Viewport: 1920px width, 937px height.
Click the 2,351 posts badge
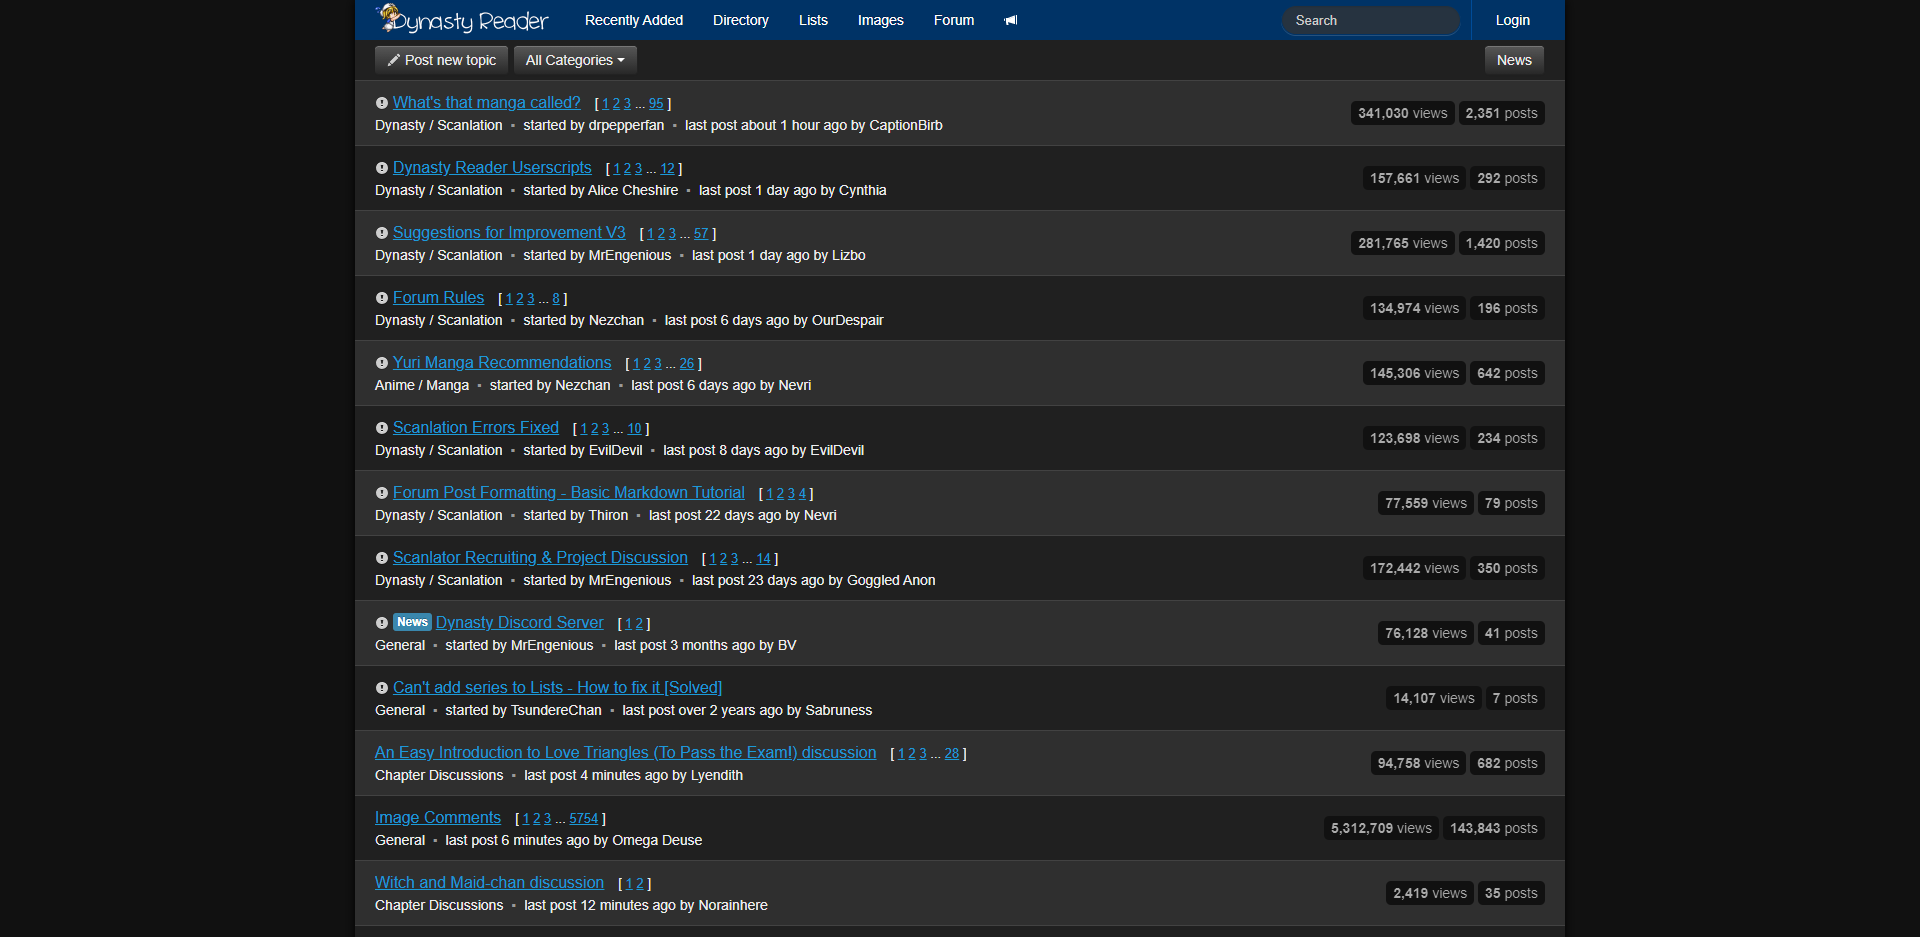pos(1501,113)
